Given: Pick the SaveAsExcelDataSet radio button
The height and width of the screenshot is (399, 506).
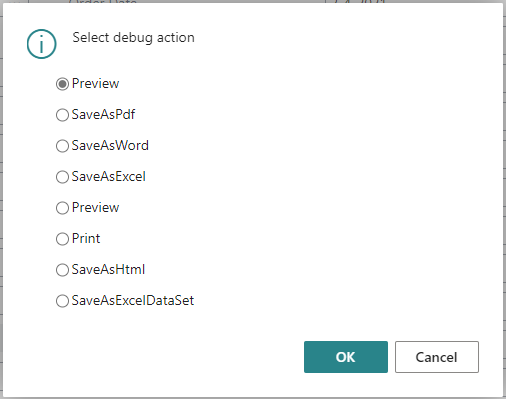Looking at the screenshot, I should (x=62, y=301).
